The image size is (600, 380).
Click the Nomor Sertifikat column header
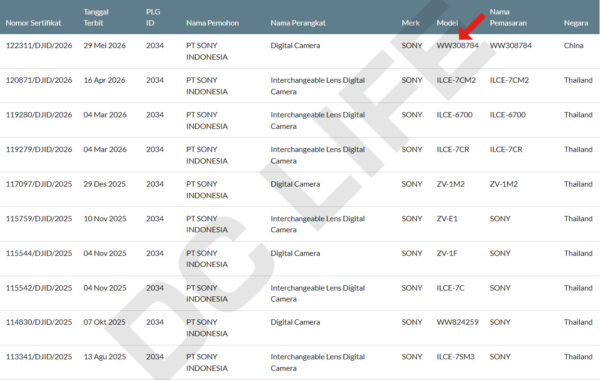click(x=33, y=23)
